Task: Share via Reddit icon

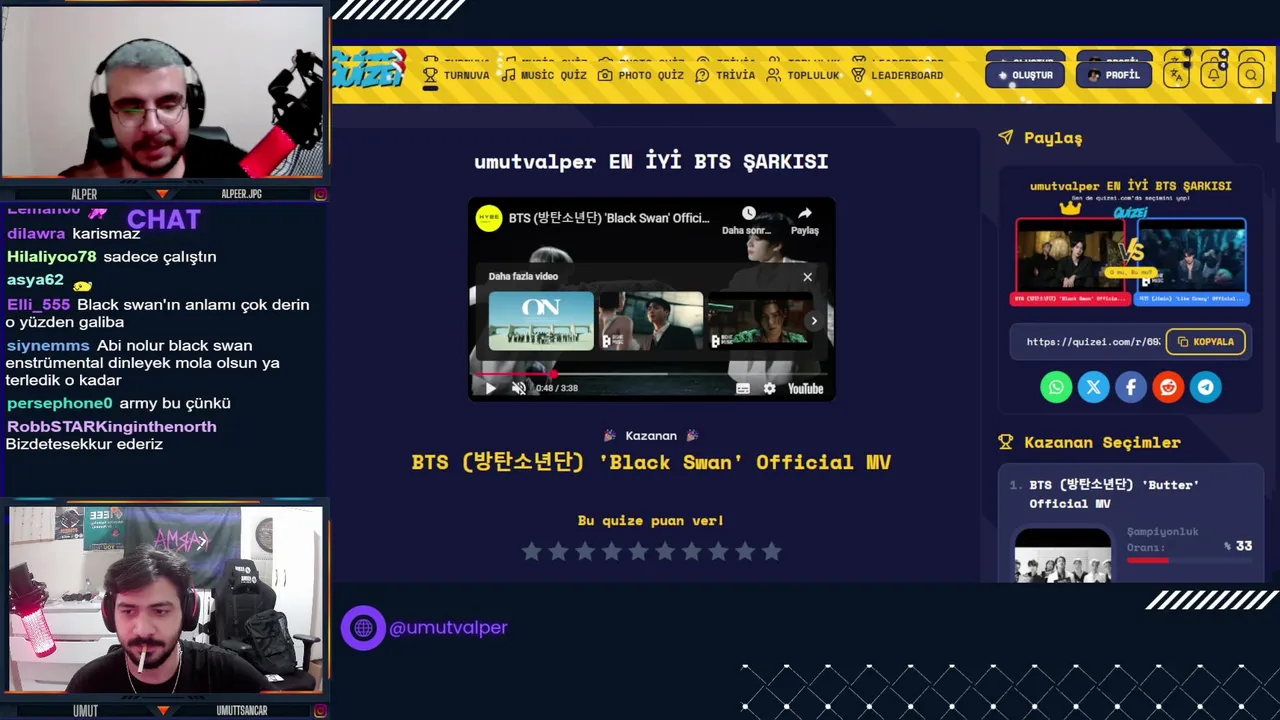Action: pos(1168,387)
